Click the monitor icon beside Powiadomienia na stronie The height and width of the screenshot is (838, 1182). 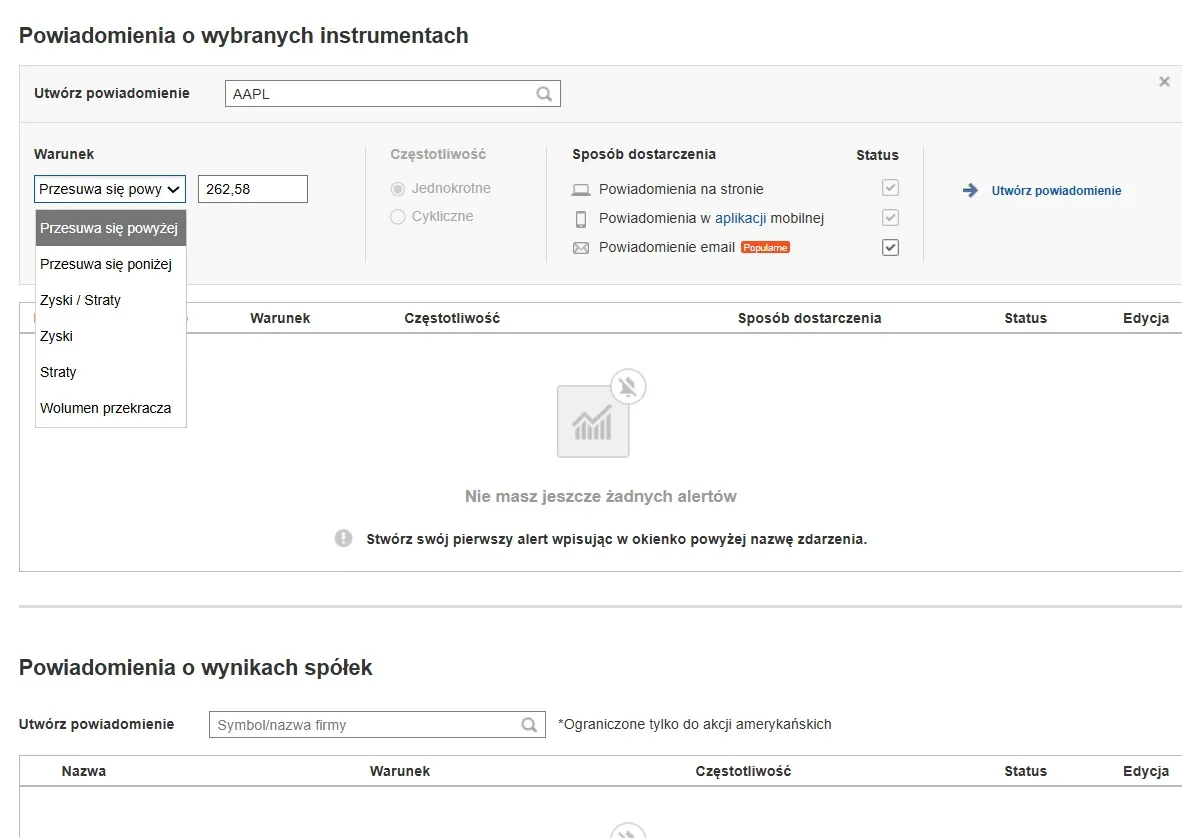point(581,188)
